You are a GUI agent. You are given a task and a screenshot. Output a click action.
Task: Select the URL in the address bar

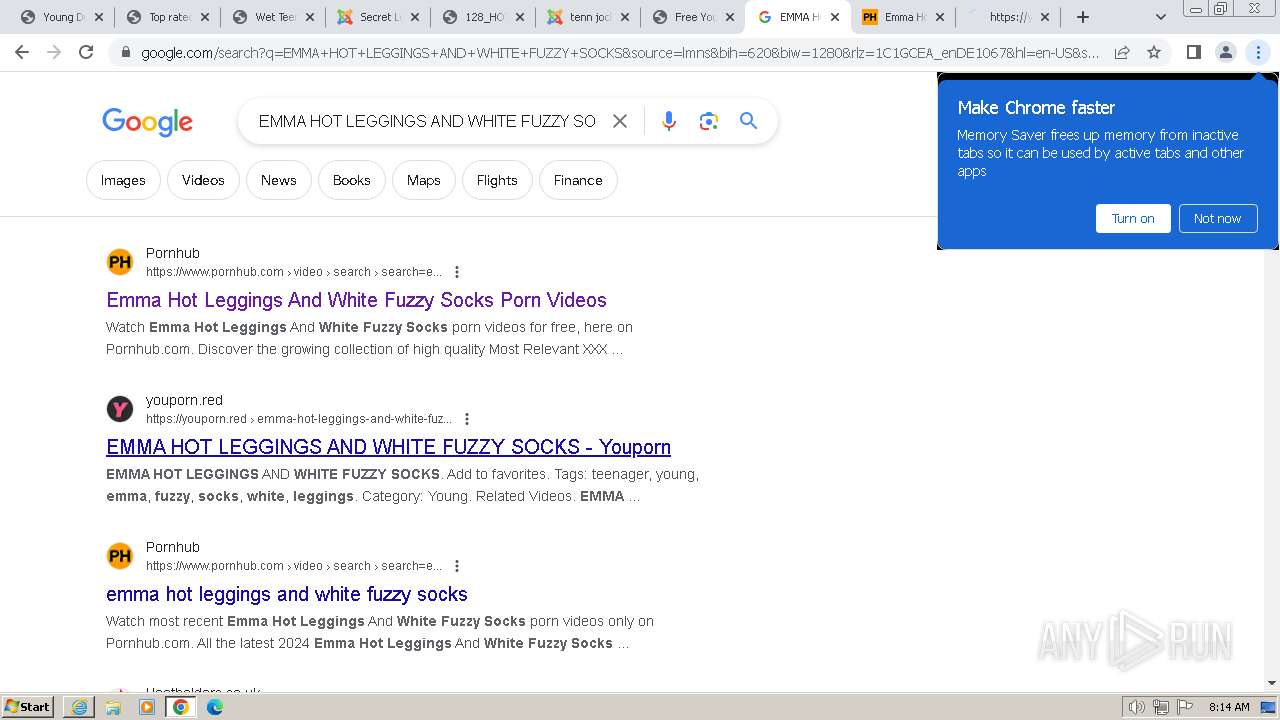click(x=620, y=53)
